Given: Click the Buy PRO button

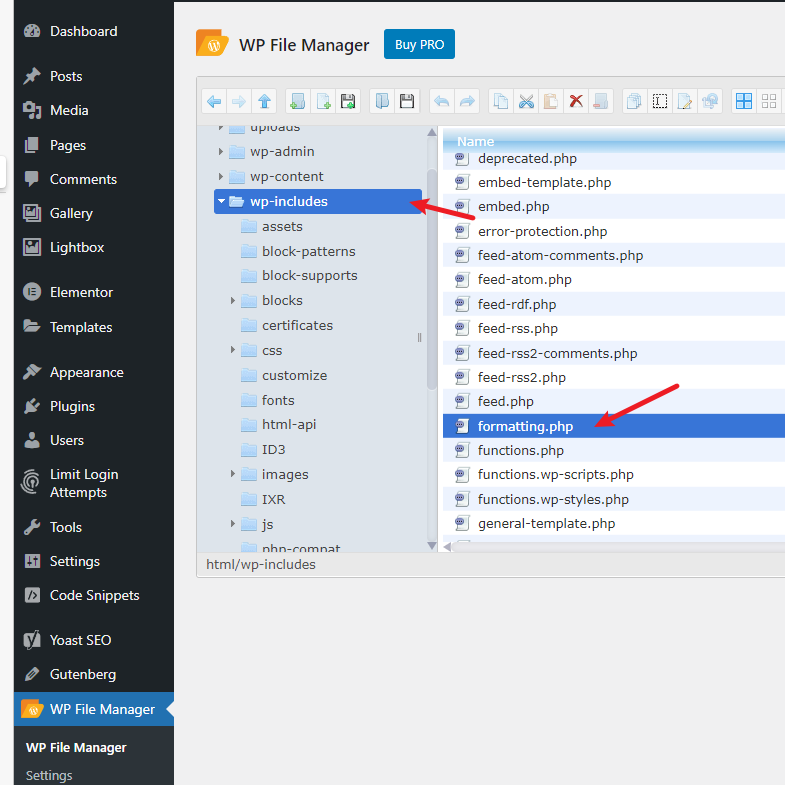Looking at the screenshot, I should (x=419, y=44).
